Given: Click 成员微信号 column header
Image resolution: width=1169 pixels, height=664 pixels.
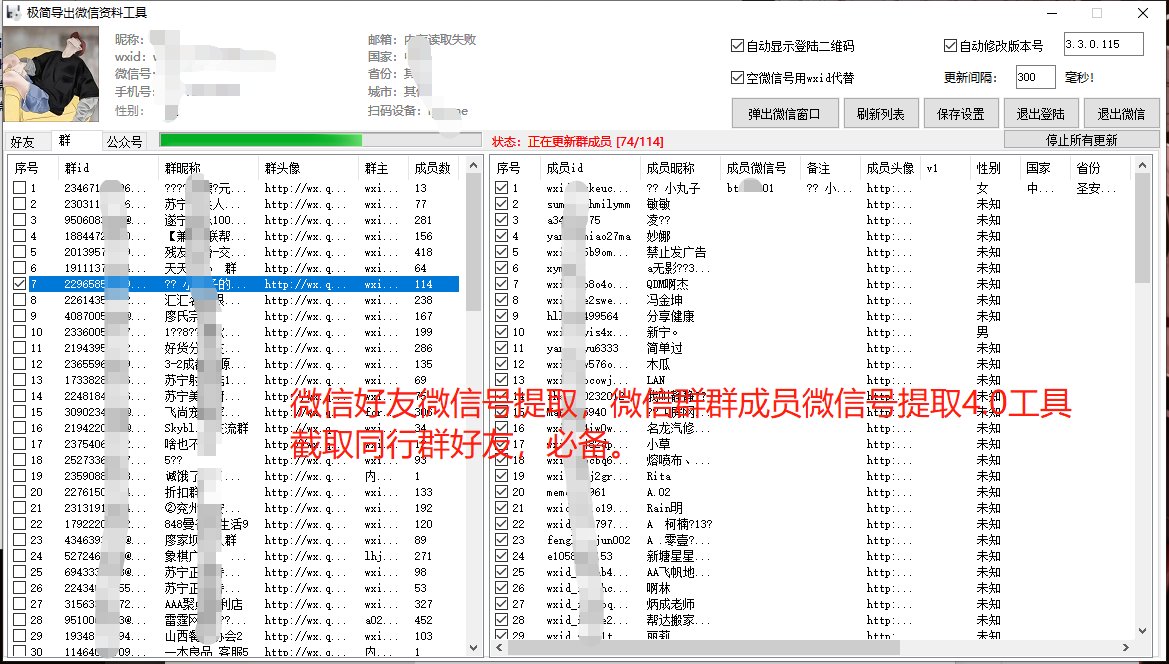Looking at the screenshot, I should point(760,168).
